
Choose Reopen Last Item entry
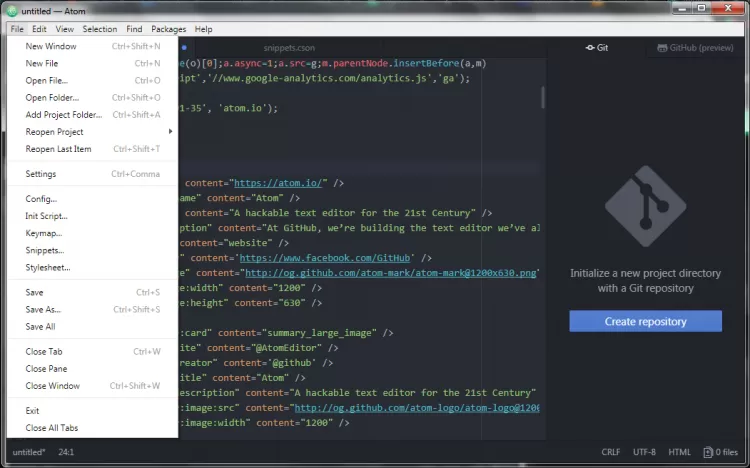point(93,149)
